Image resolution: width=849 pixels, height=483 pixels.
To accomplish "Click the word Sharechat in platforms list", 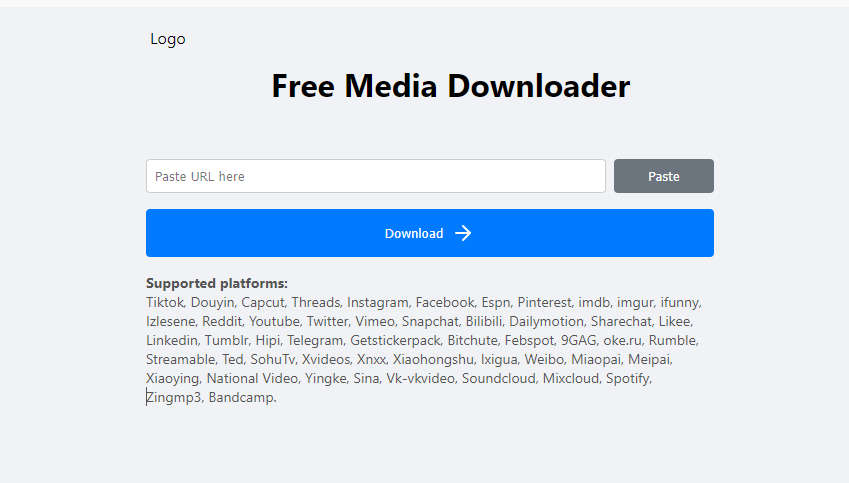I will [621, 321].
